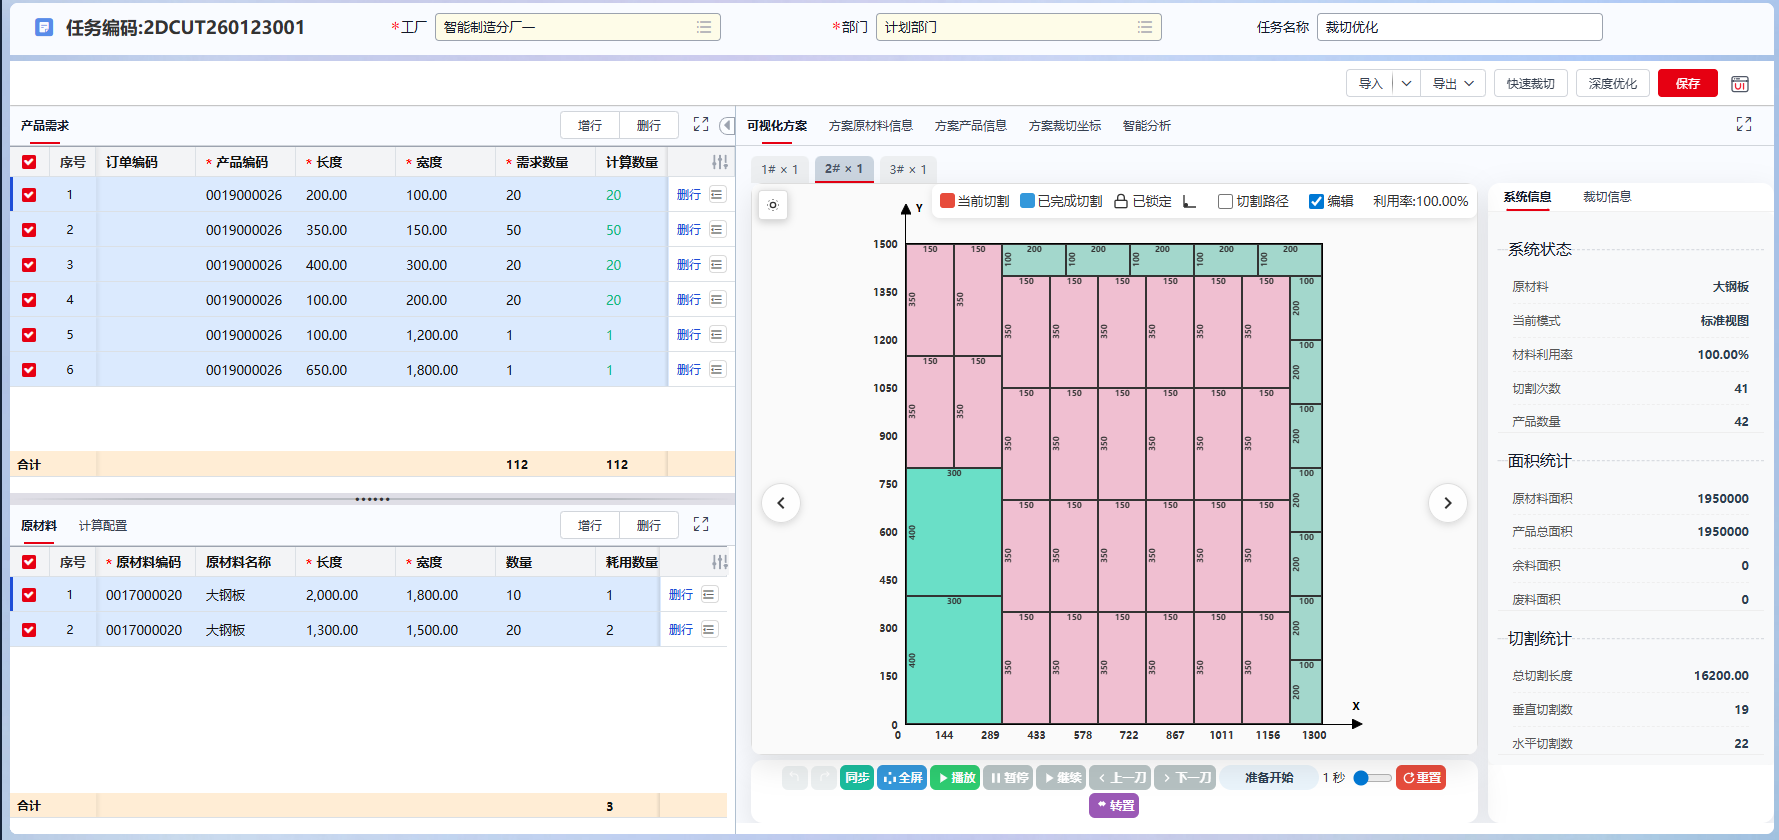The width and height of the screenshot is (1779, 840).
Task: Maximize the 产品需求 panel with the expand icon
Action: pos(701,125)
